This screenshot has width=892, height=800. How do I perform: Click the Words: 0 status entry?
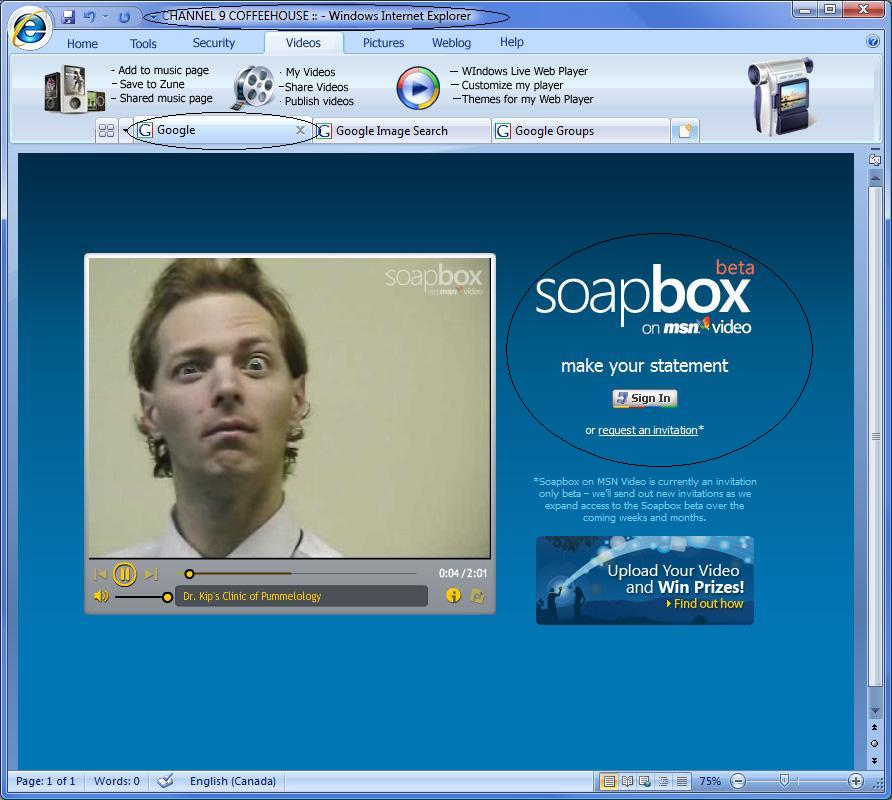coord(117,781)
